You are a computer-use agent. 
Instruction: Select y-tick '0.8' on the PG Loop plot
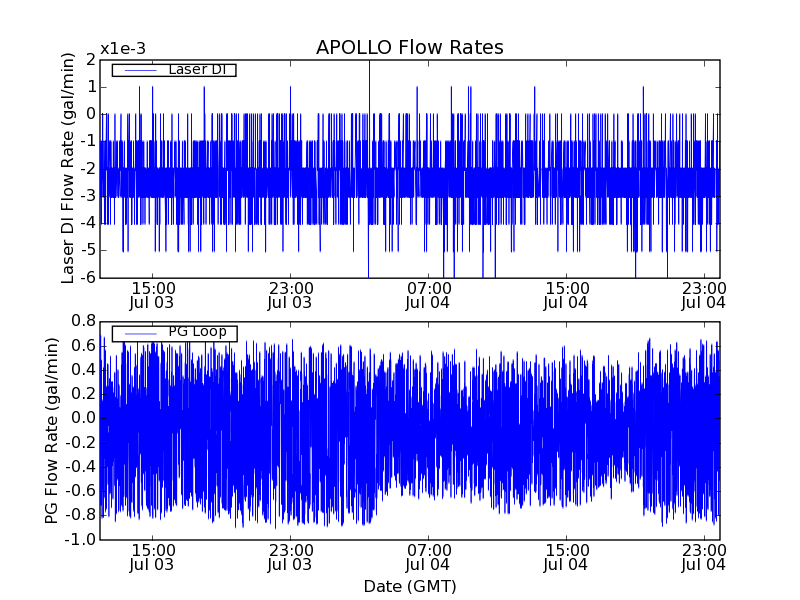(84, 321)
